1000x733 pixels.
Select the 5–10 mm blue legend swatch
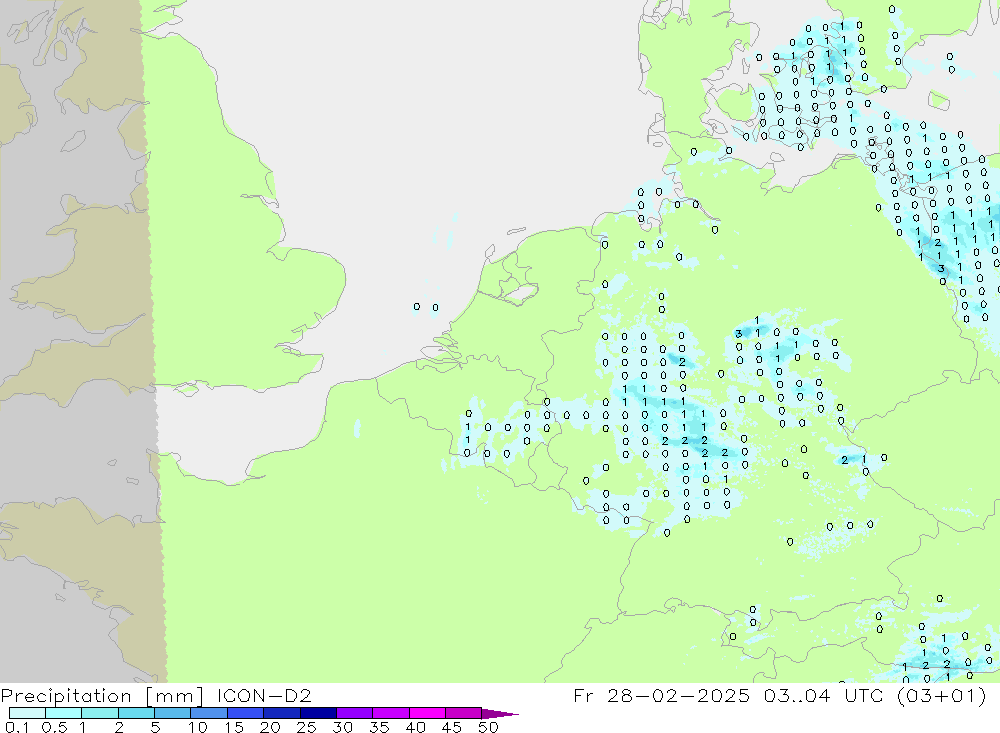coord(172,713)
